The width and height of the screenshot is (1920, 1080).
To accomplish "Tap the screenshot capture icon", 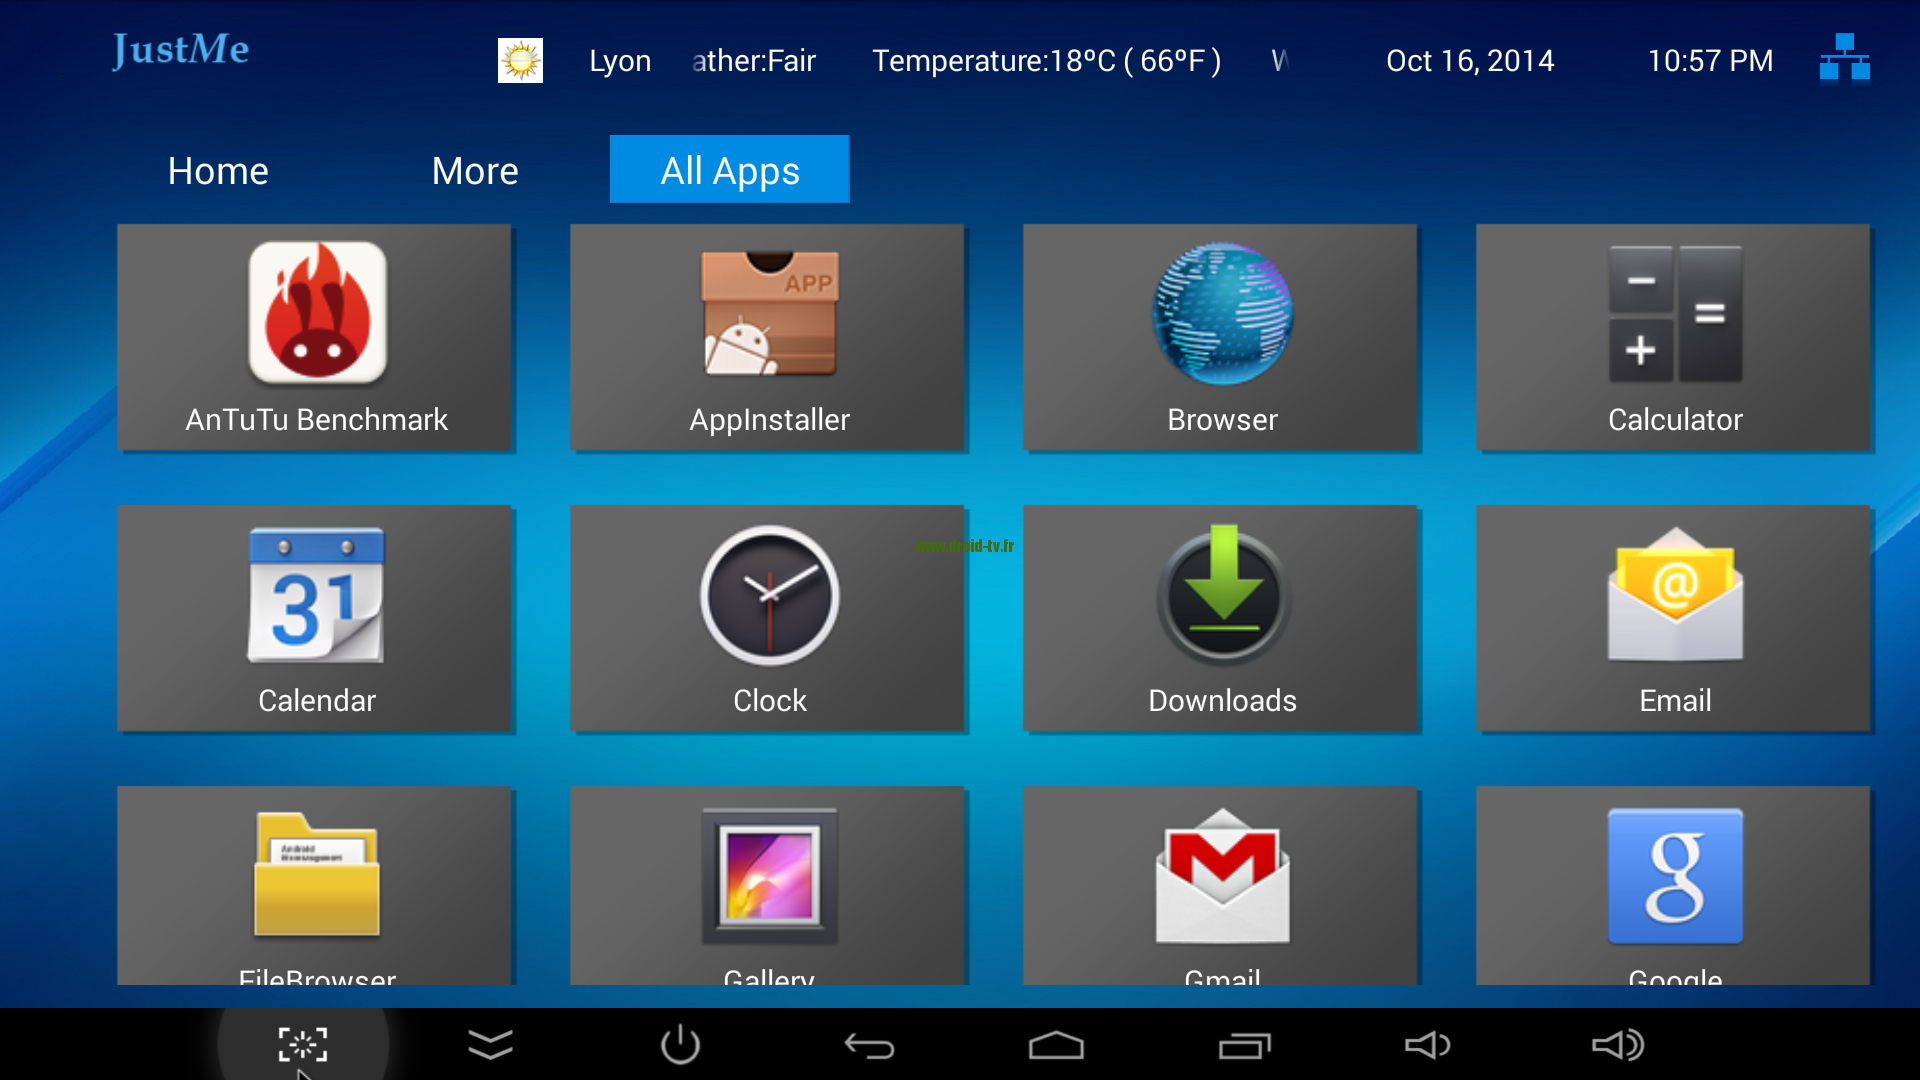I will 303,1045.
